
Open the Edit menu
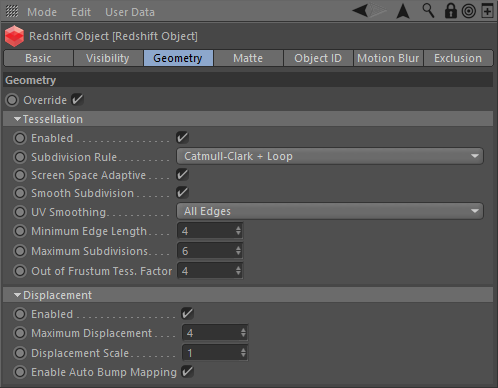(81, 12)
